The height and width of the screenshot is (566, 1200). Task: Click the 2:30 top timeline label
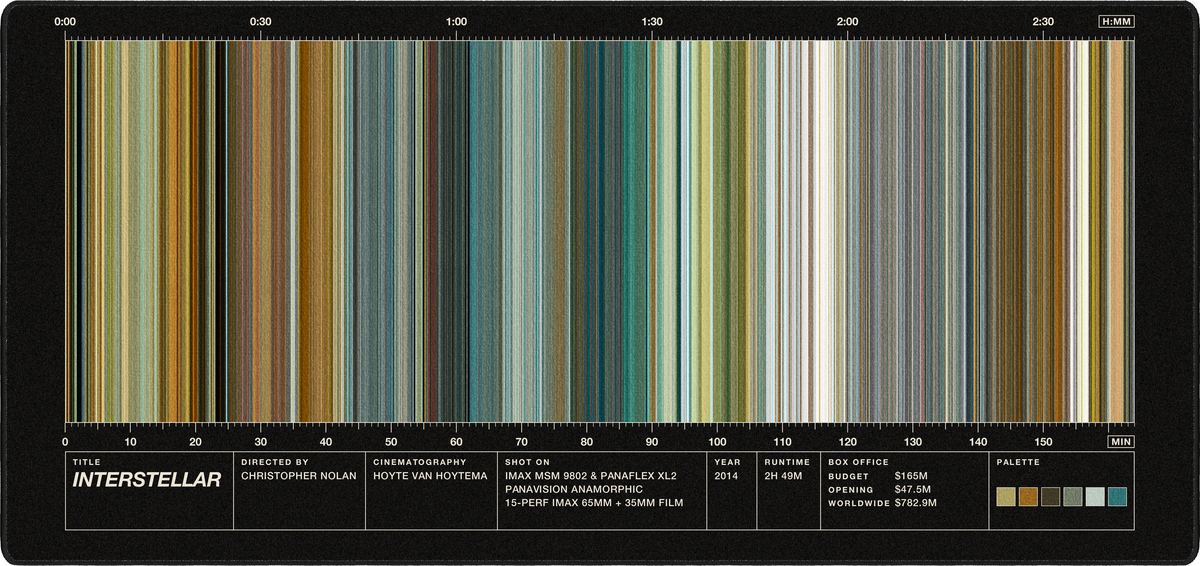click(1043, 21)
